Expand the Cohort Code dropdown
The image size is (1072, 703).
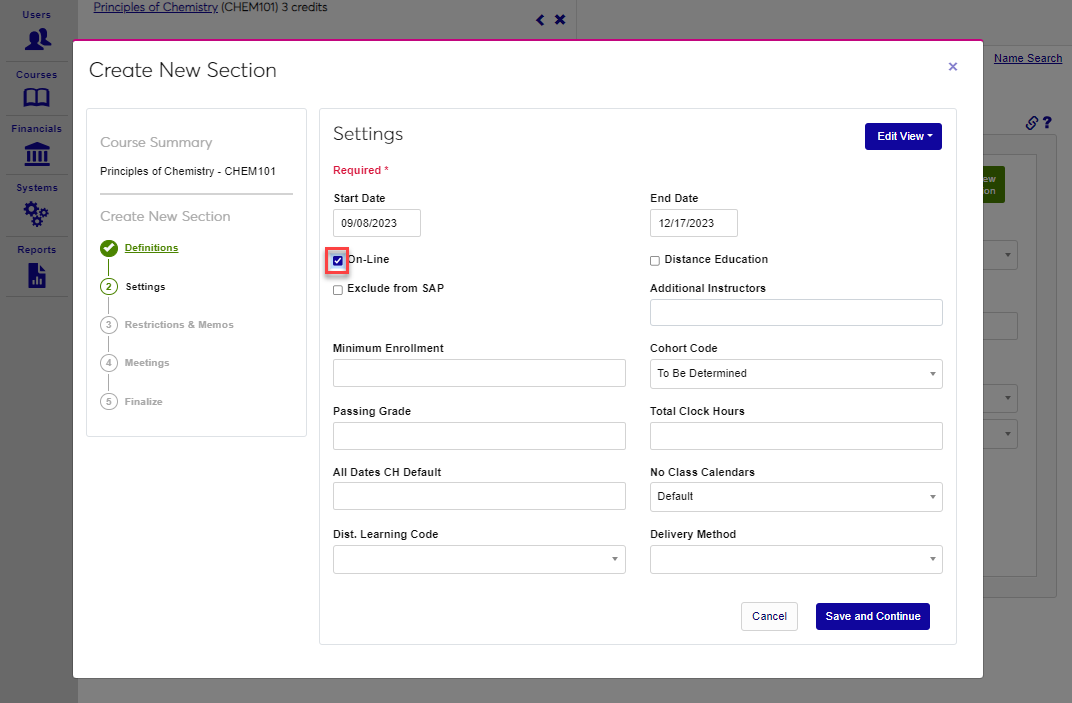795,374
